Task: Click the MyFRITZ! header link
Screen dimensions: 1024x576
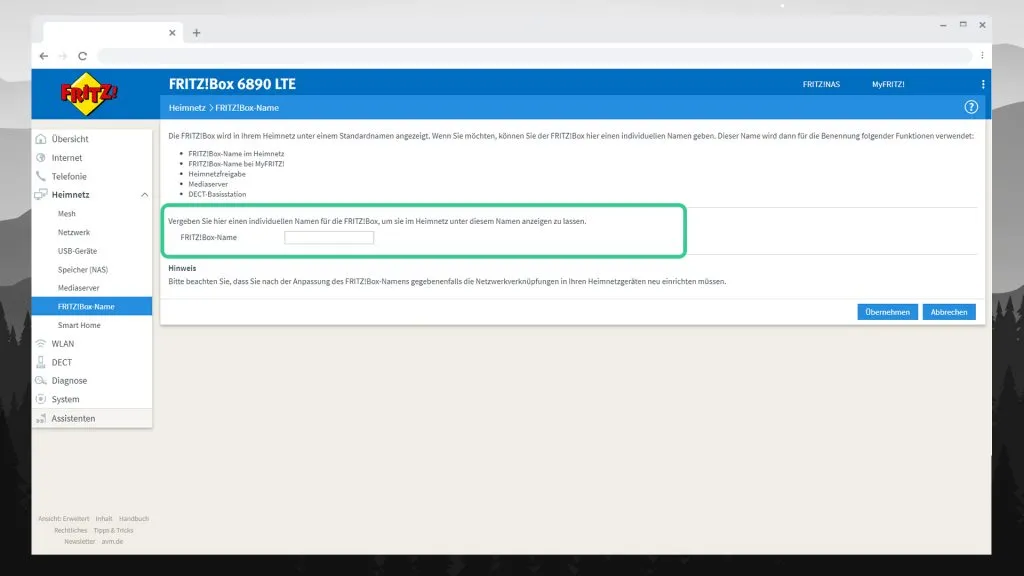Action: click(888, 84)
